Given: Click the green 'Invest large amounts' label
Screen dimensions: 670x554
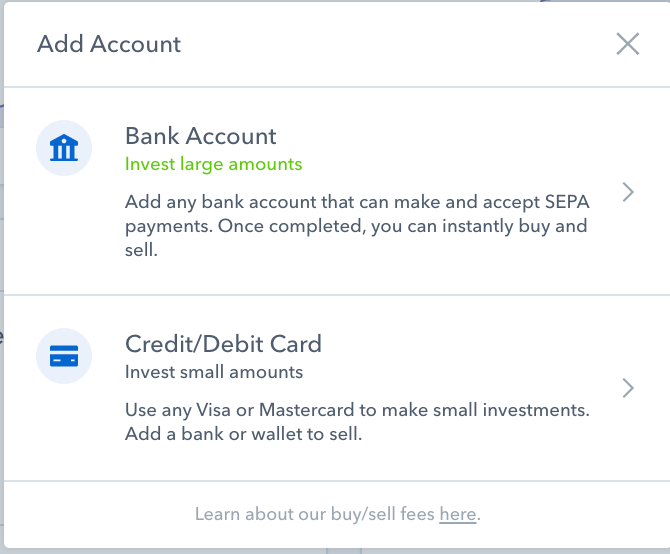Looking at the screenshot, I should tap(213, 164).
